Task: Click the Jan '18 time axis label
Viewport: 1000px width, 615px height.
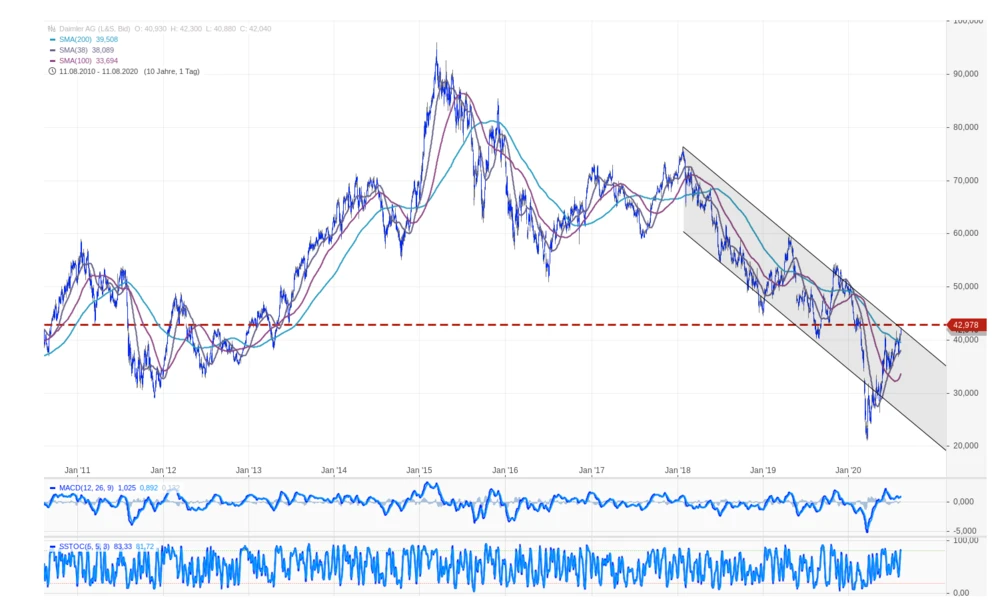Action: 677,469
